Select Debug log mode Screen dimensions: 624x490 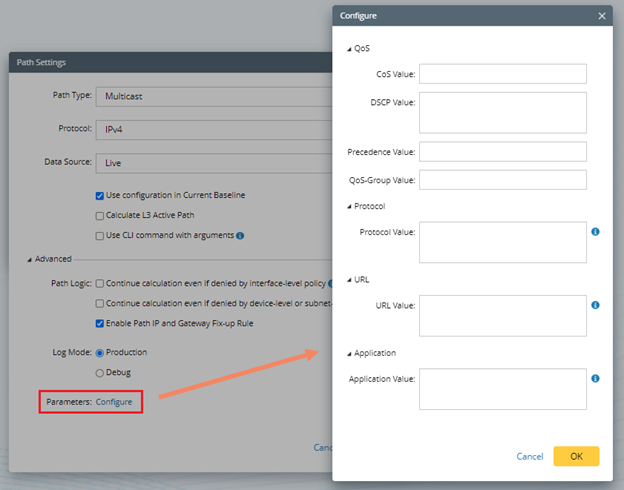[x=100, y=372]
